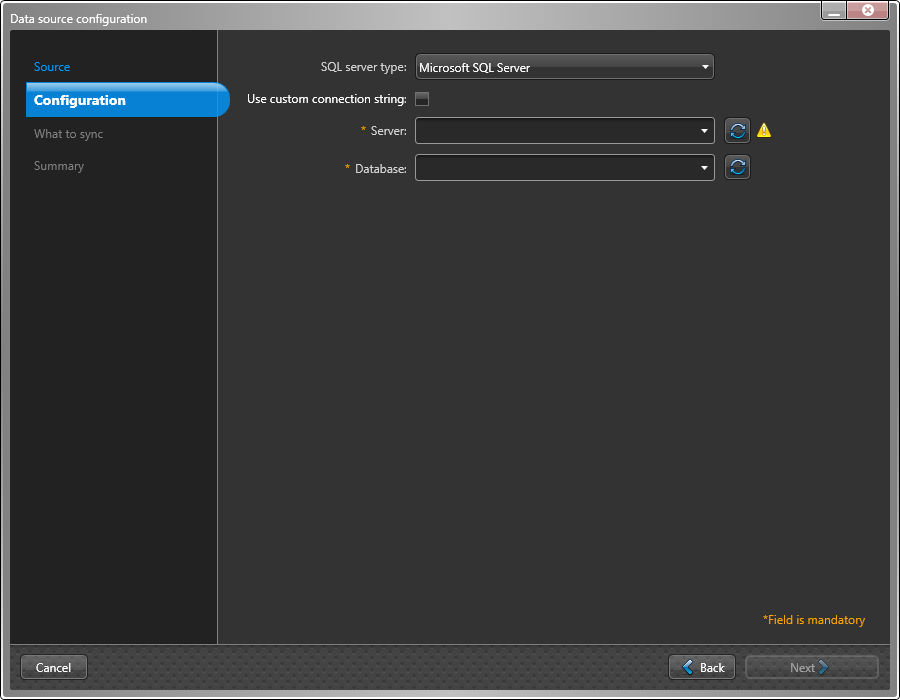Click the warning icon beside Server field

[763, 130]
